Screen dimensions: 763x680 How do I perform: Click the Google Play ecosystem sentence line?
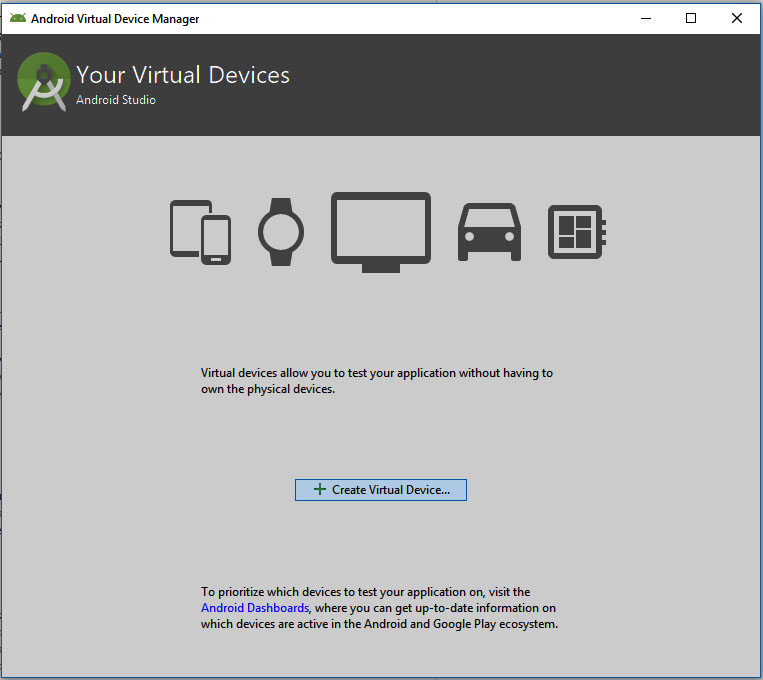click(379, 624)
